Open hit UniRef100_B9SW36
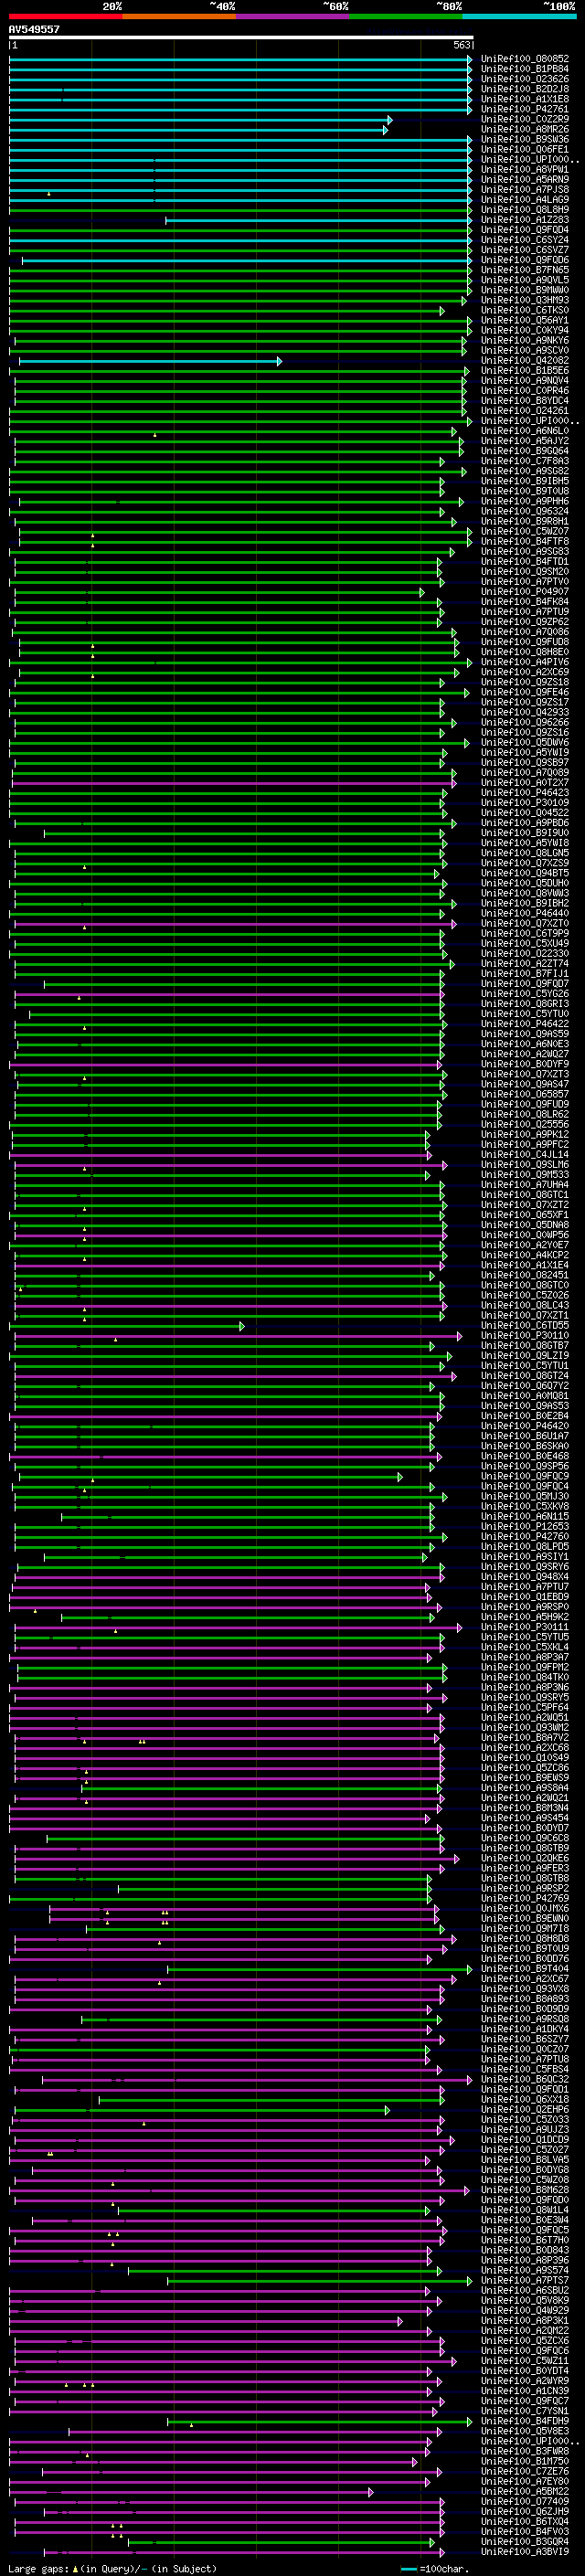 525,140
